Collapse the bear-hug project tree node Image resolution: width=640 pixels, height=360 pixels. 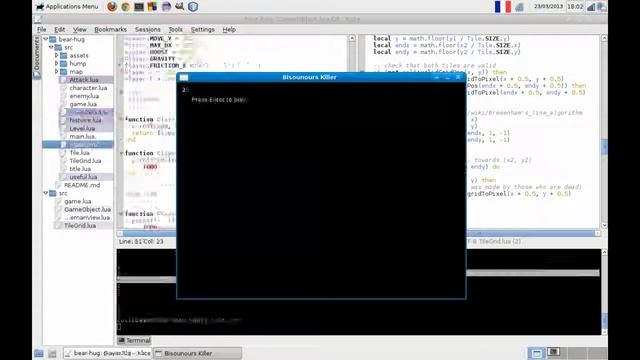(46, 39)
